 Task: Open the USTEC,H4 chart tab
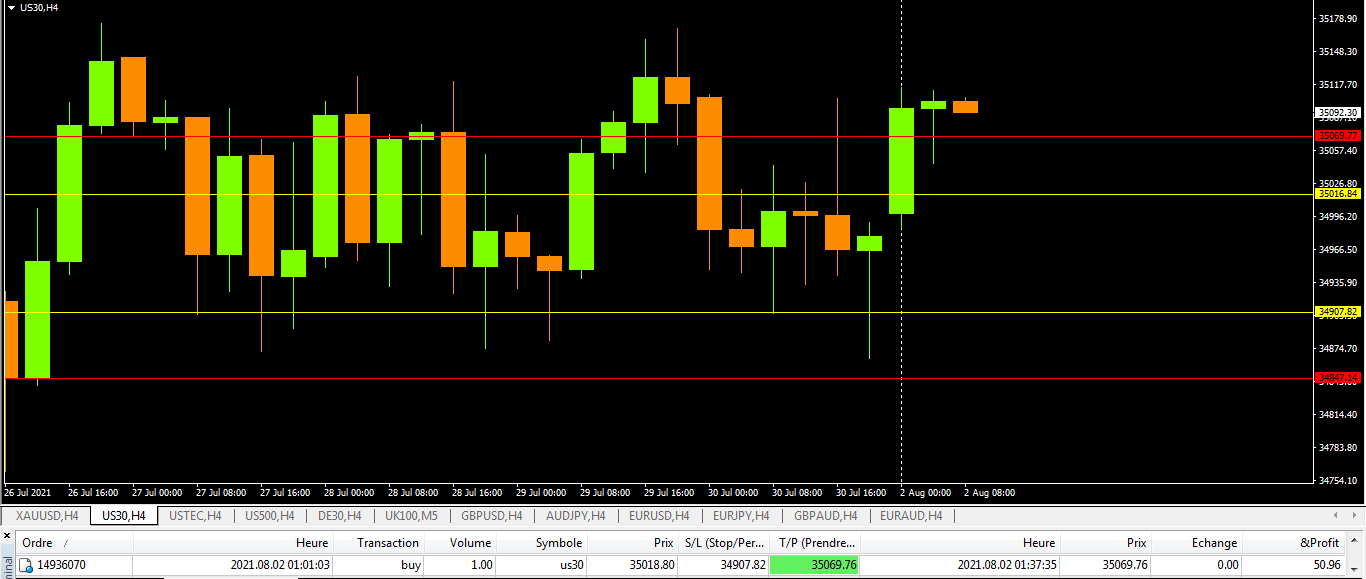click(x=195, y=516)
